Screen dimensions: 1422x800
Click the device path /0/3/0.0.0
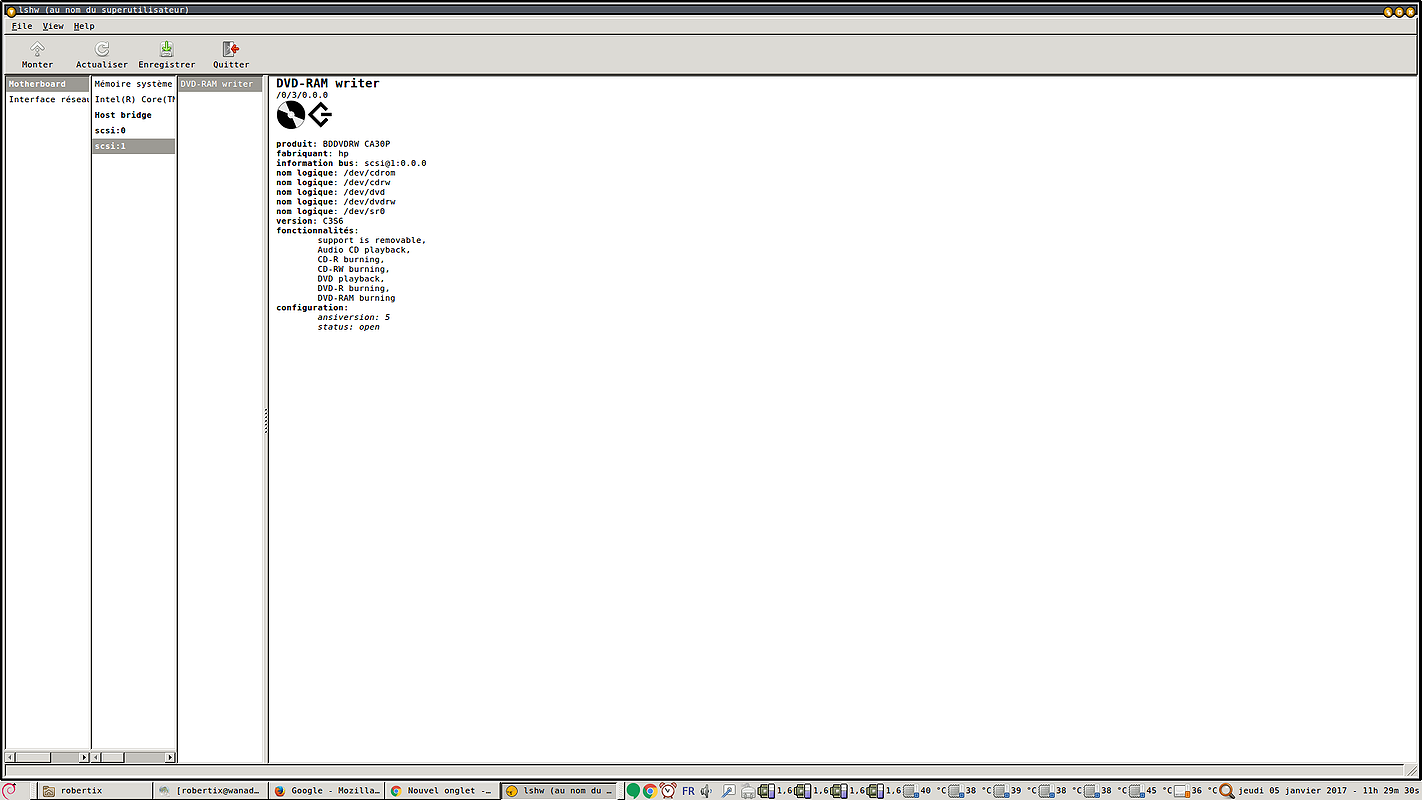pos(302,95)
